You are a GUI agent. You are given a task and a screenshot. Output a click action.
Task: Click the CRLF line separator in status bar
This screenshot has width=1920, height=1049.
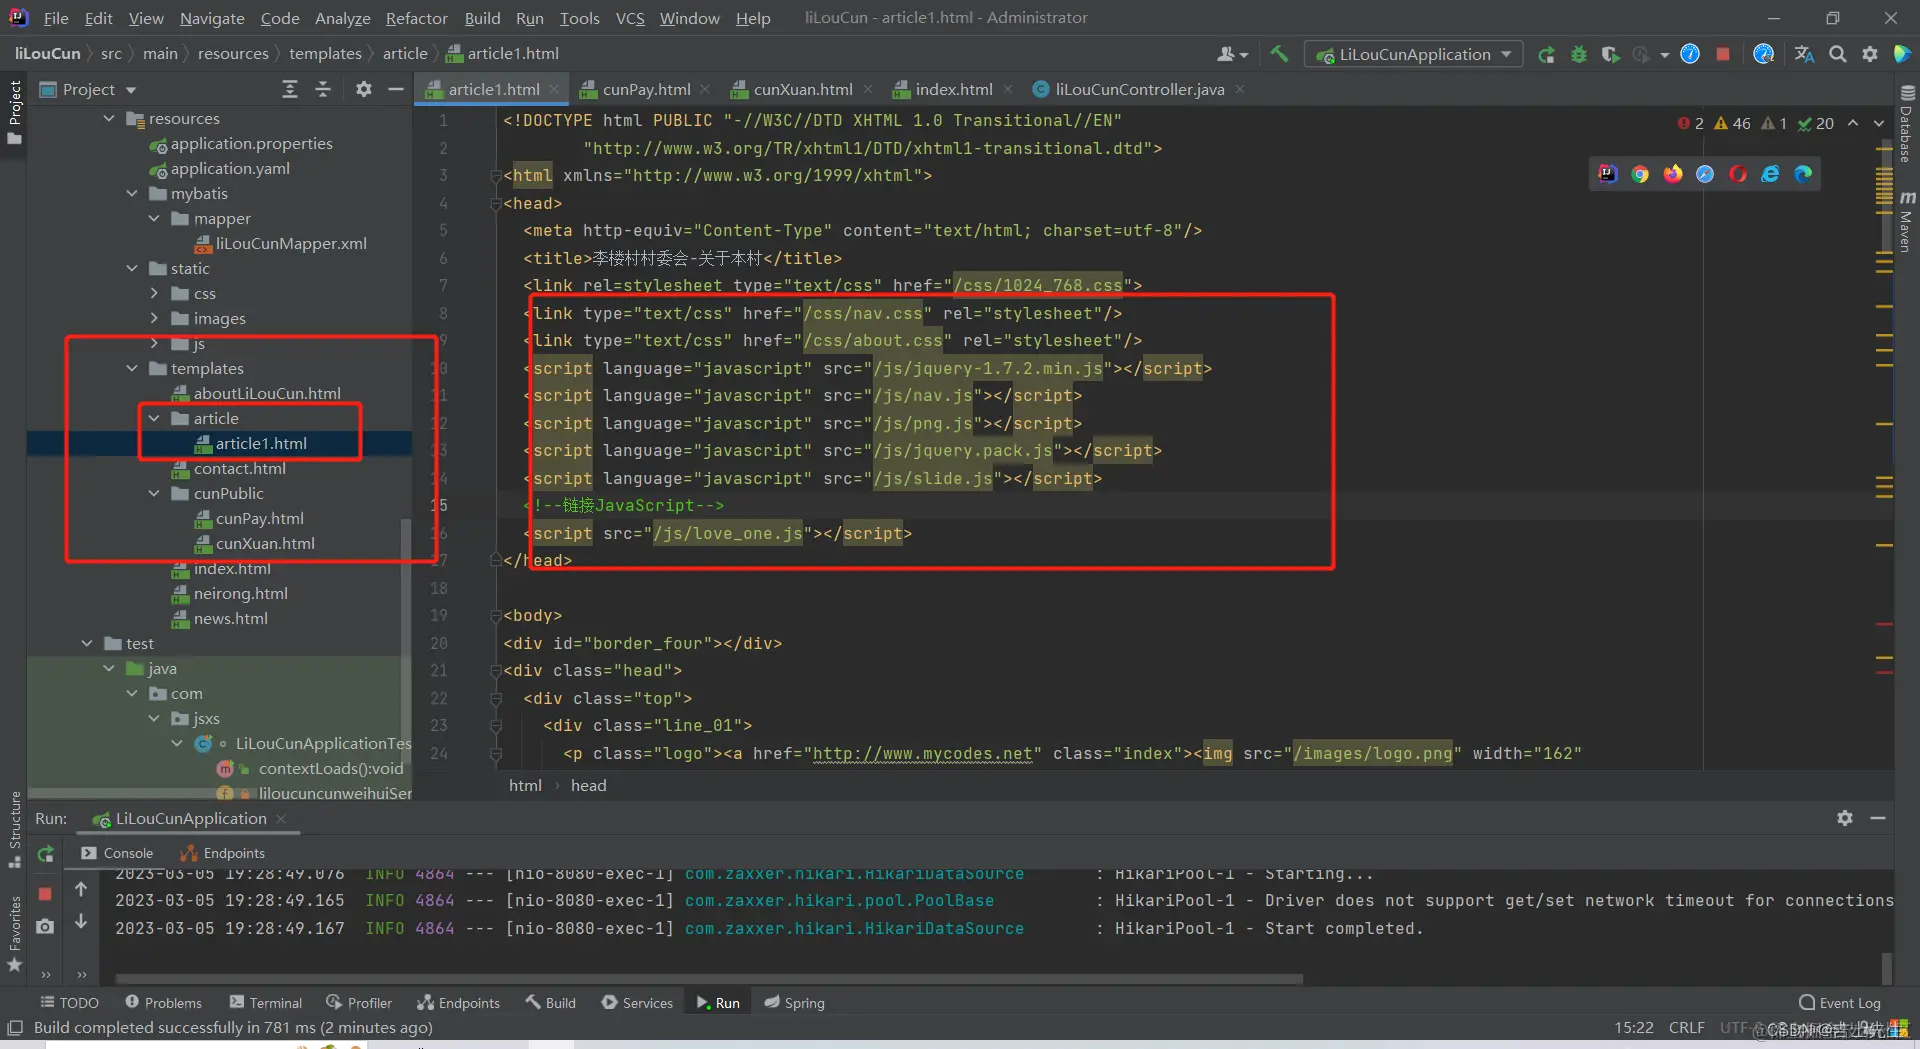click(x=1687, y=1028)
